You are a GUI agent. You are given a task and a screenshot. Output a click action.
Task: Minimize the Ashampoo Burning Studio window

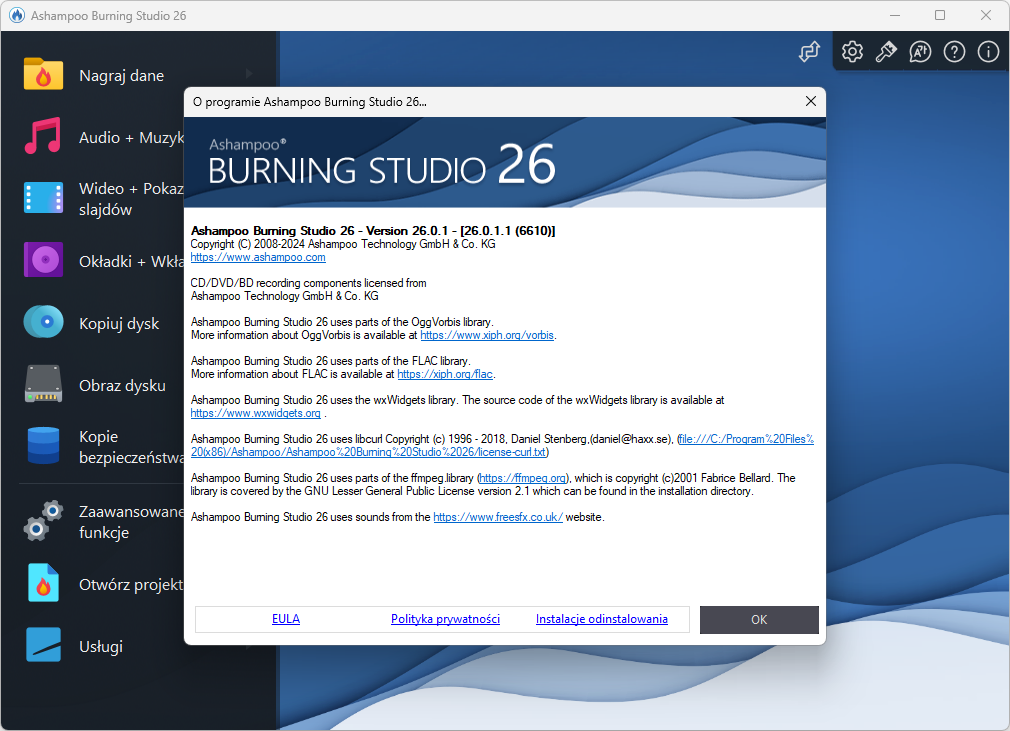895,15
